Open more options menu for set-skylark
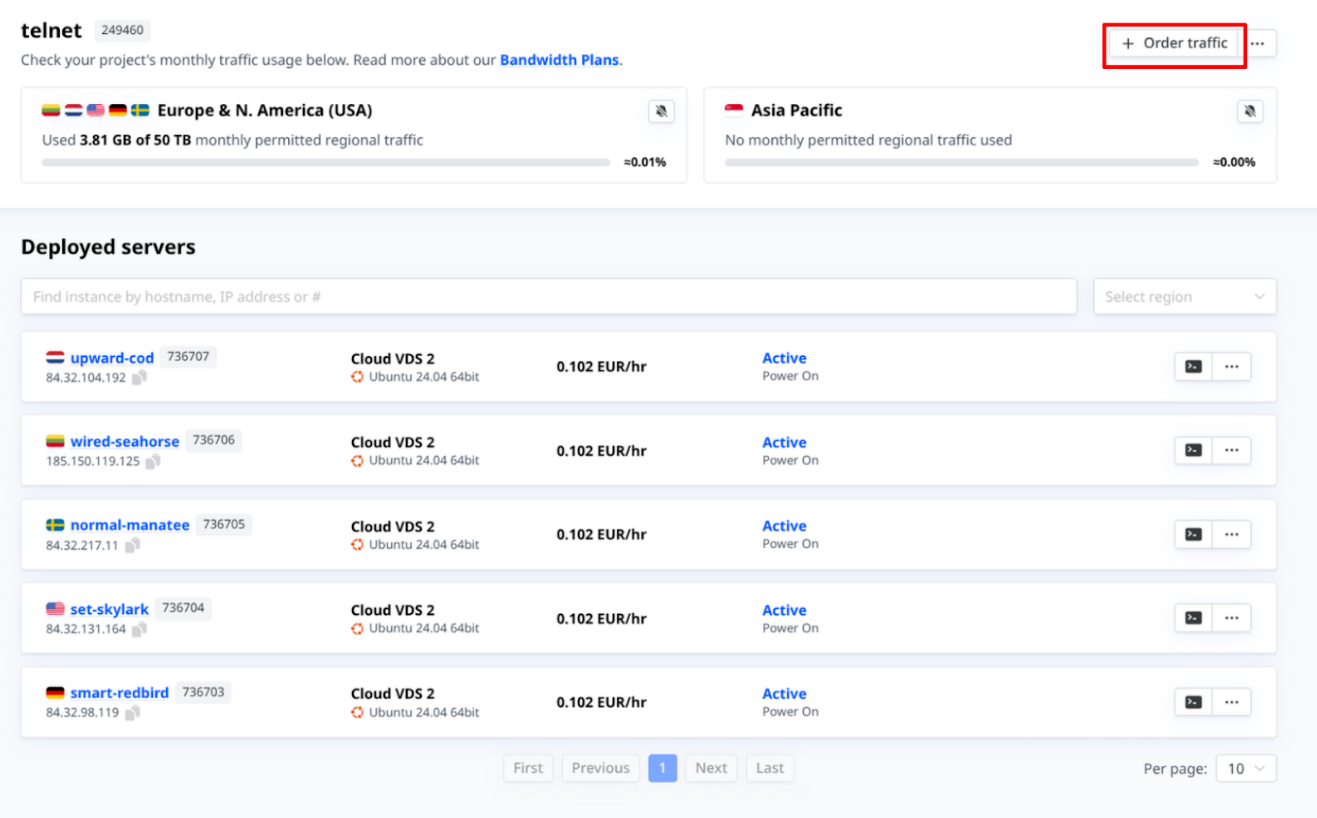 [x=1231, y=618]
